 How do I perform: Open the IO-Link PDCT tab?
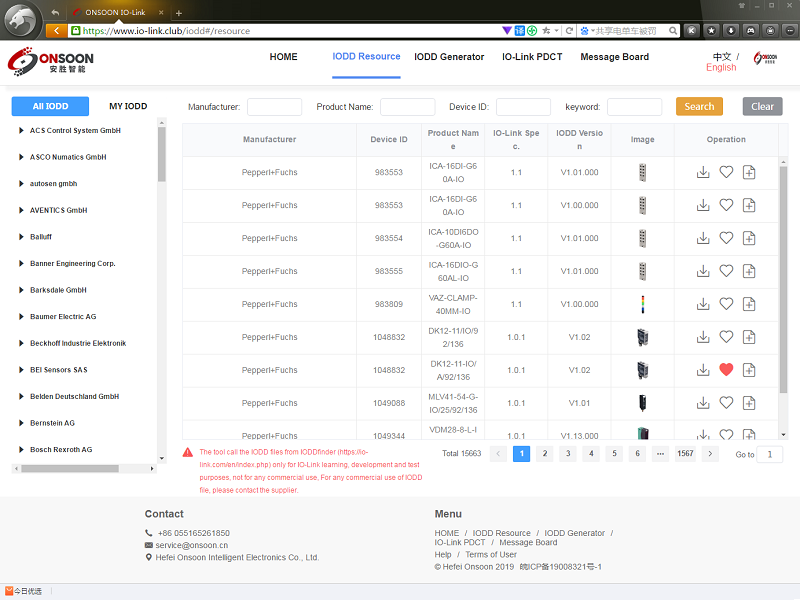(532, 57)
